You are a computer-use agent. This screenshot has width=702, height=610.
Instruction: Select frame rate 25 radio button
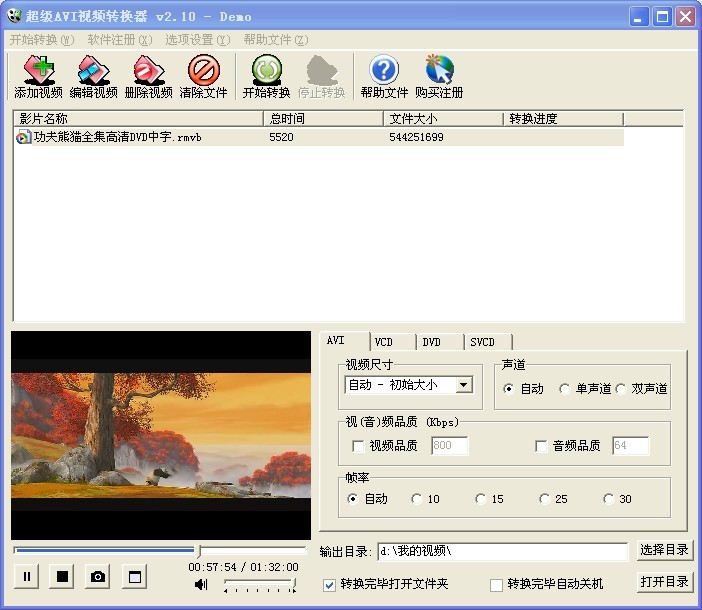click(544, 499)
